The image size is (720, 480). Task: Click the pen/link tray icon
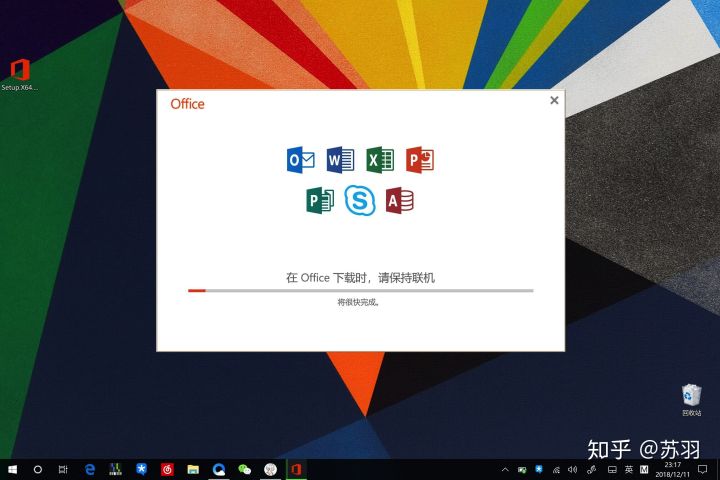click(591, 469)
